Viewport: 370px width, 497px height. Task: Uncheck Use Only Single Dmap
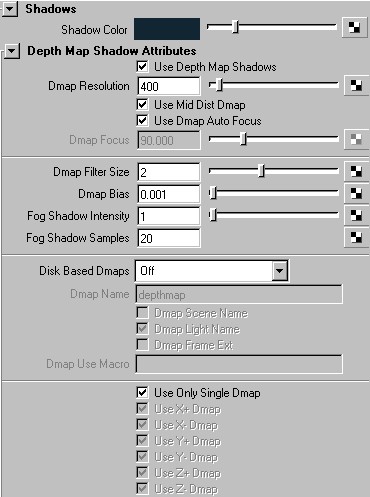142,392
